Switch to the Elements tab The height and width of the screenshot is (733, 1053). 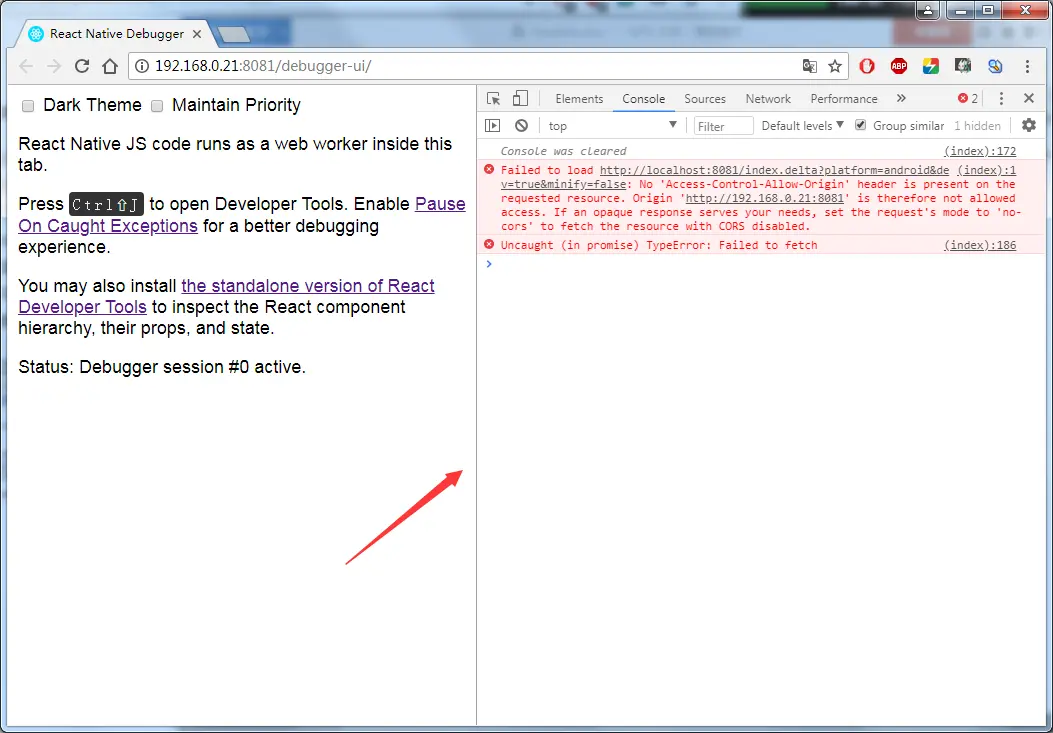pos(579,99)
